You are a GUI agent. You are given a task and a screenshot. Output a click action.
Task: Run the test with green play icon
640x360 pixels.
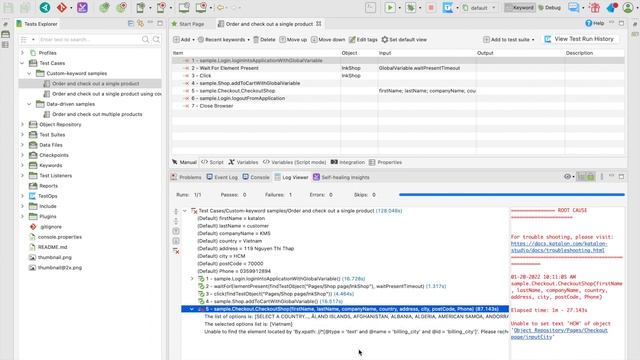click(x=390, y=7)
